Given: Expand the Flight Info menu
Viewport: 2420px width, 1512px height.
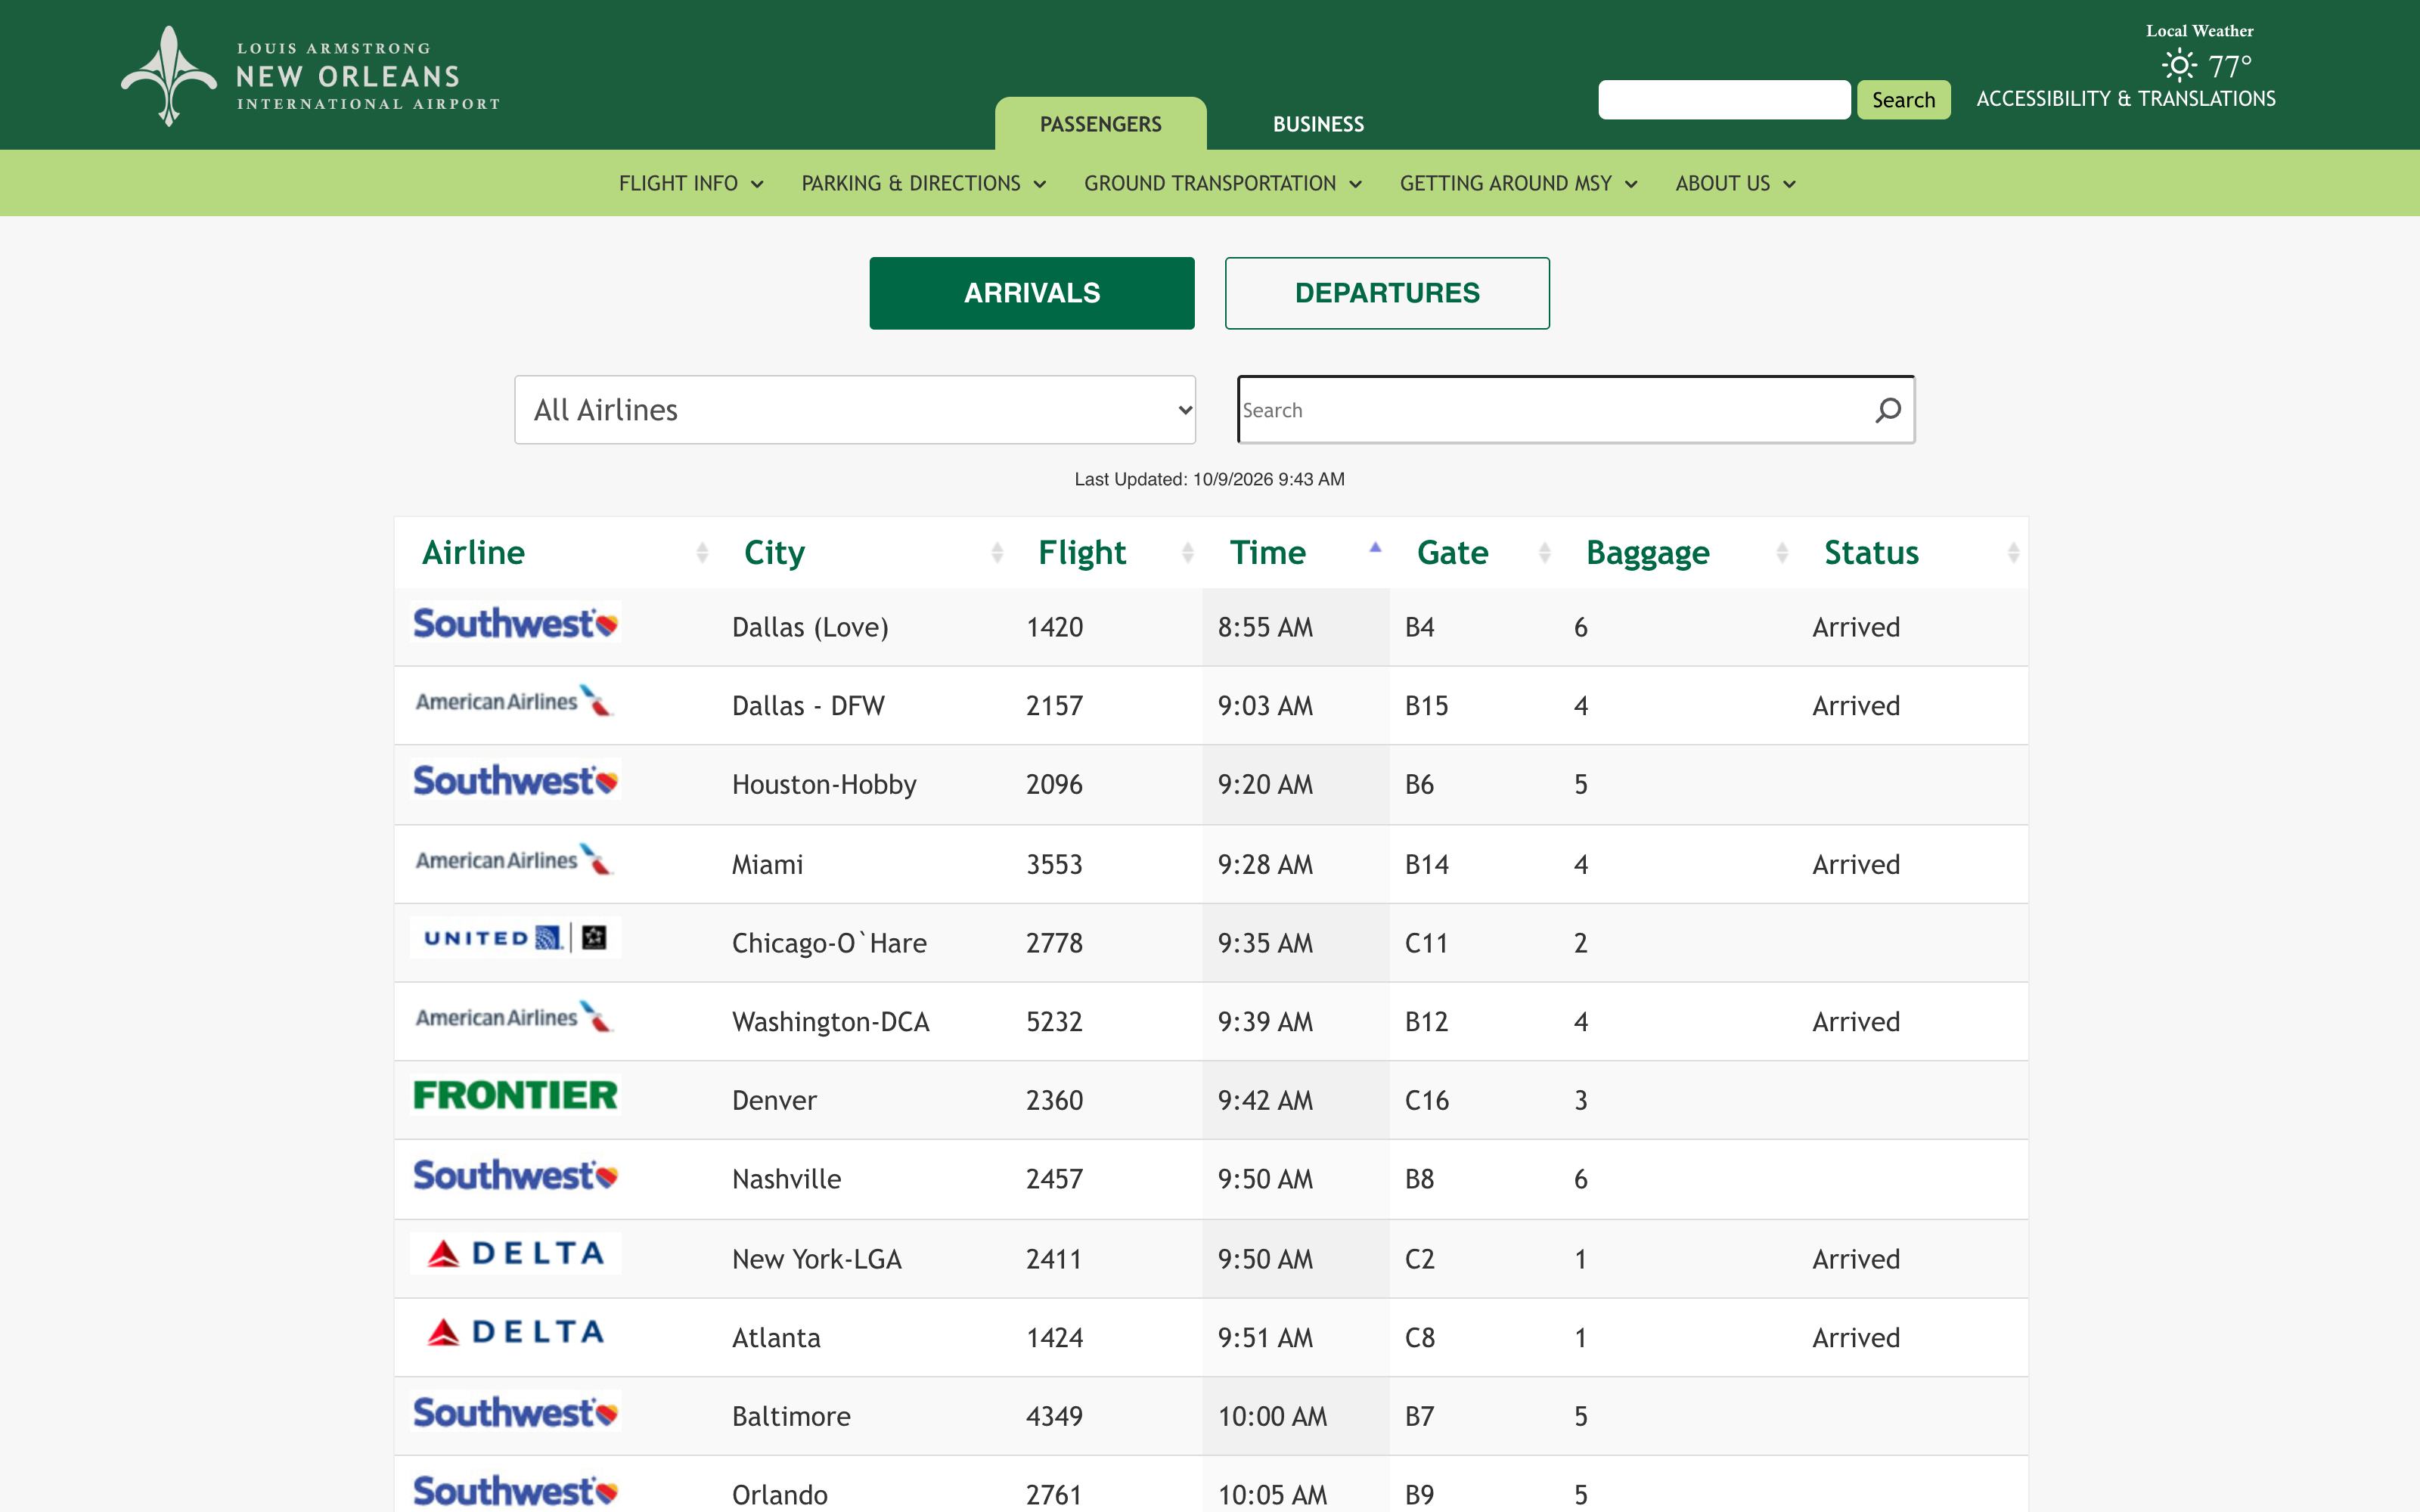Looking at the screenshot, I should coord(691,183).
